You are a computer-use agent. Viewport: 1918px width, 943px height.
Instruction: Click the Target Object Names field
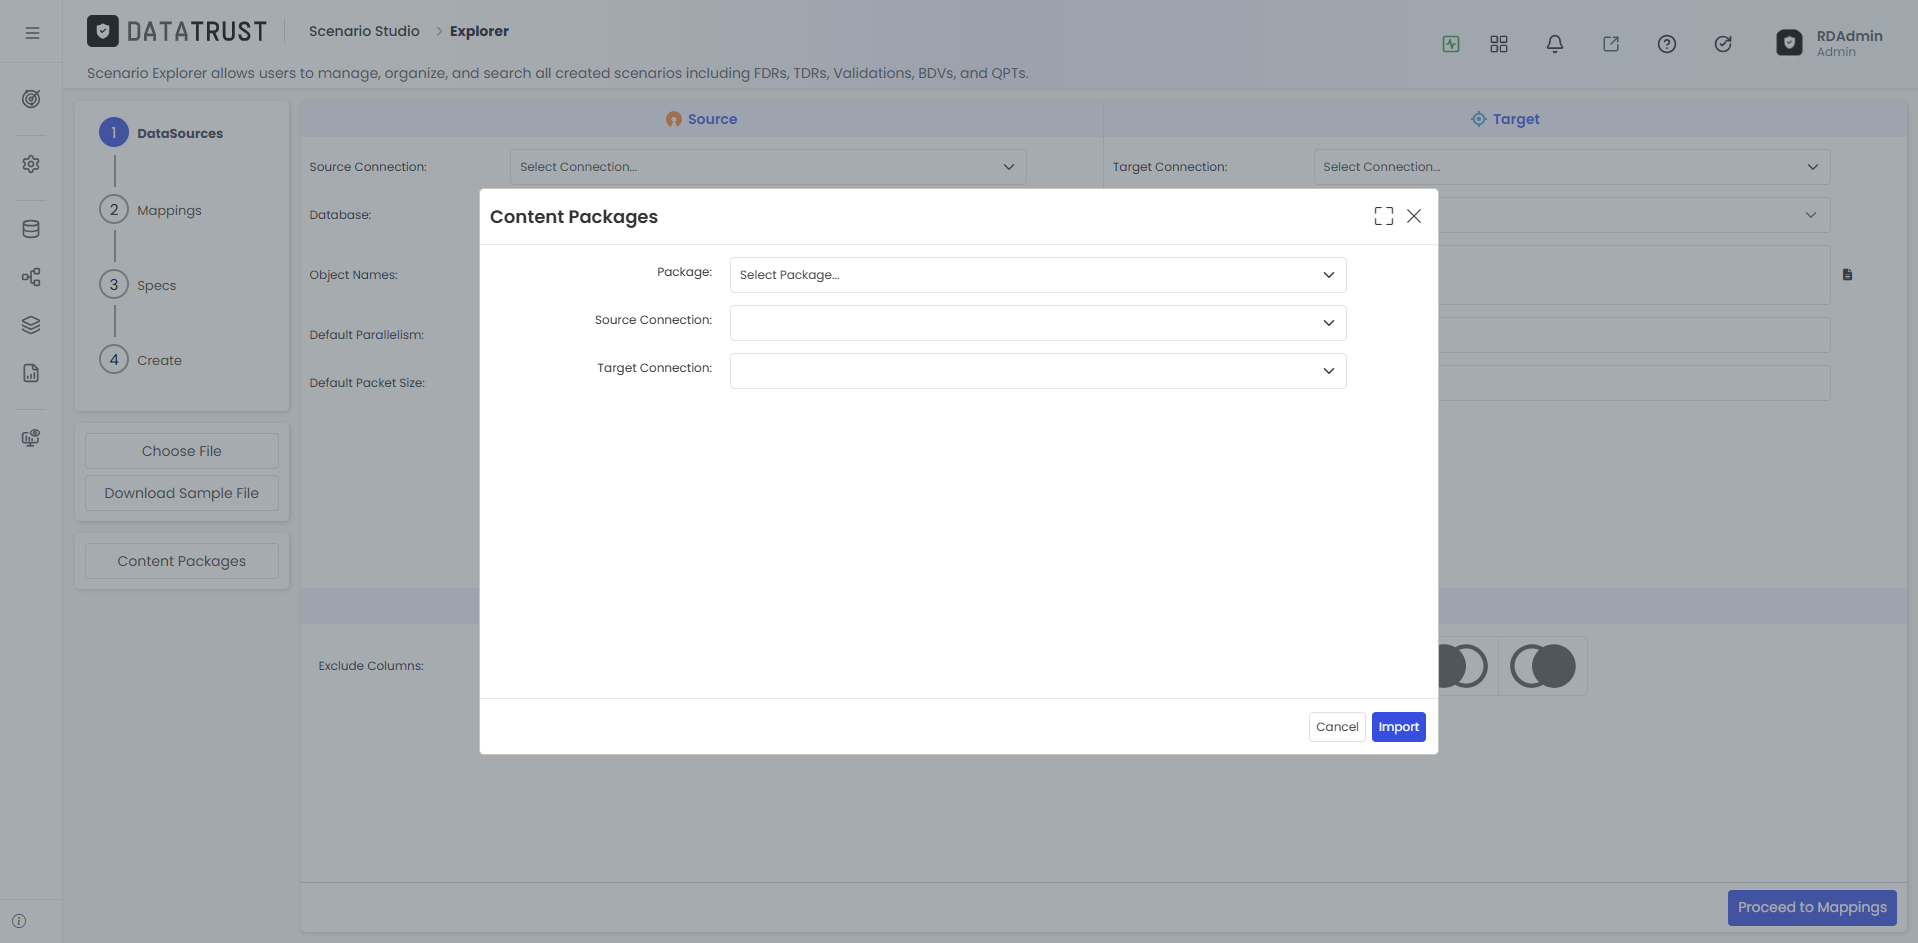pos(1634,275)
